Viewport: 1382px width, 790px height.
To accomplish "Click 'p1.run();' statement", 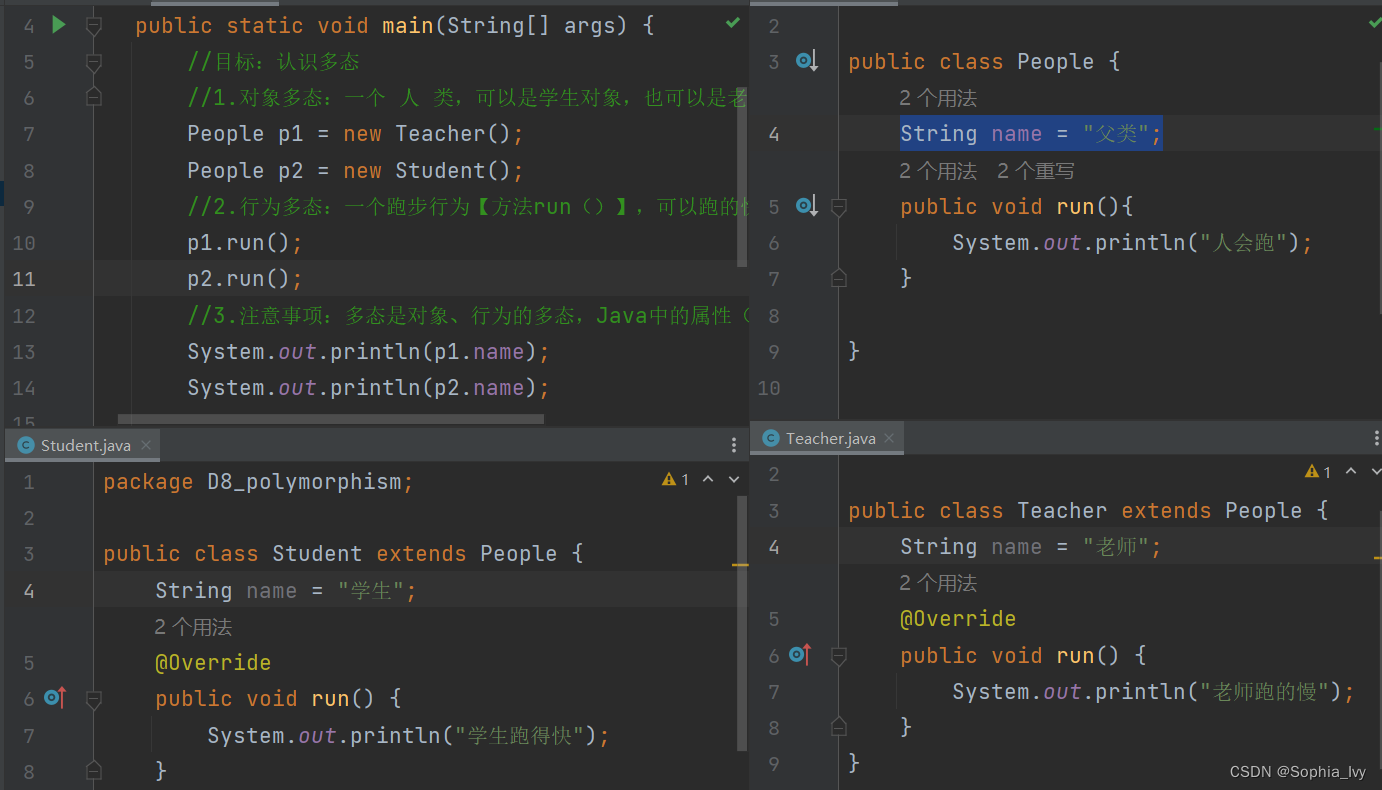I will click(245, 242).
